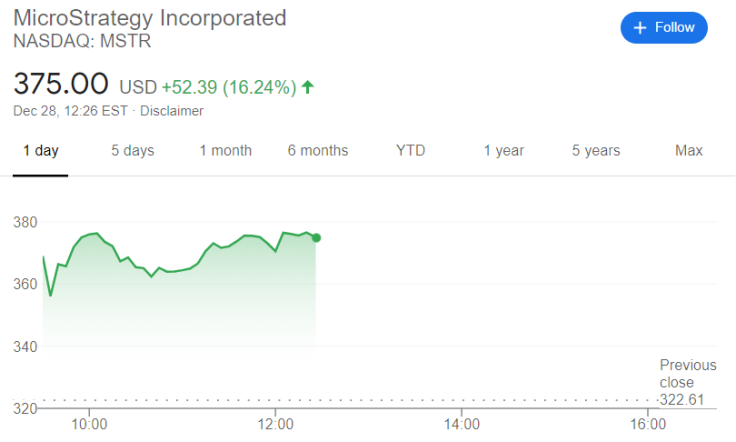Image resolution: width=736 pixels, height=442 pixels.
Task: Click the green up arrow beside percentage
Action: 308,87
